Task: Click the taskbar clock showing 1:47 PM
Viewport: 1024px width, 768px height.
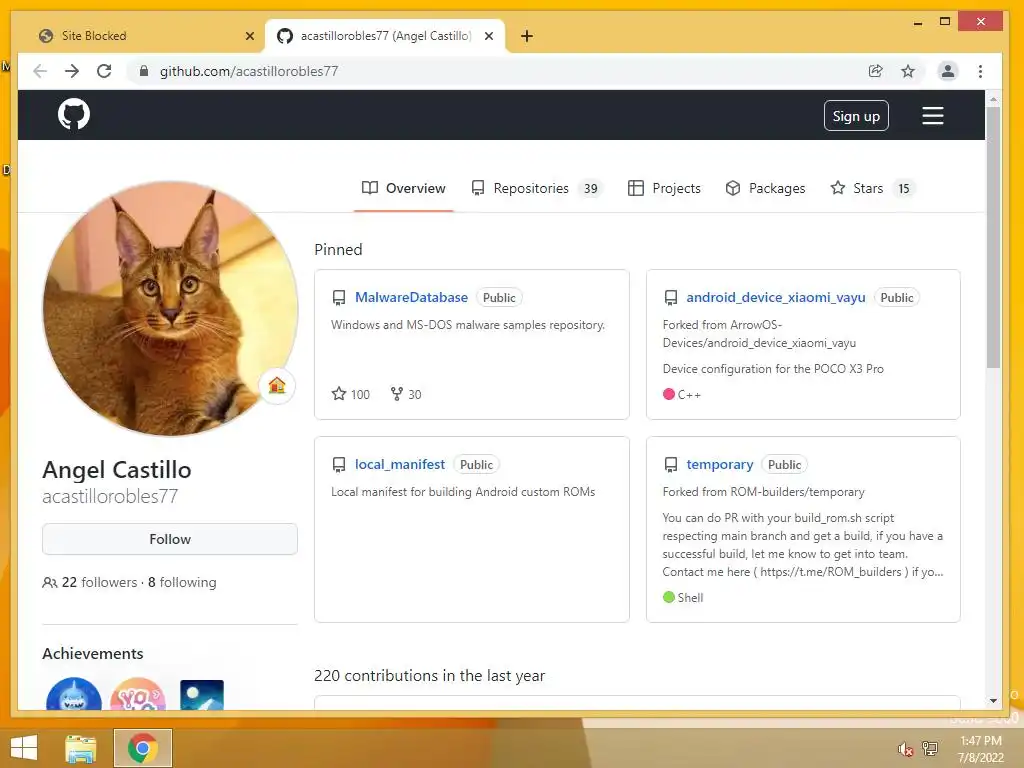Action: 980,749
